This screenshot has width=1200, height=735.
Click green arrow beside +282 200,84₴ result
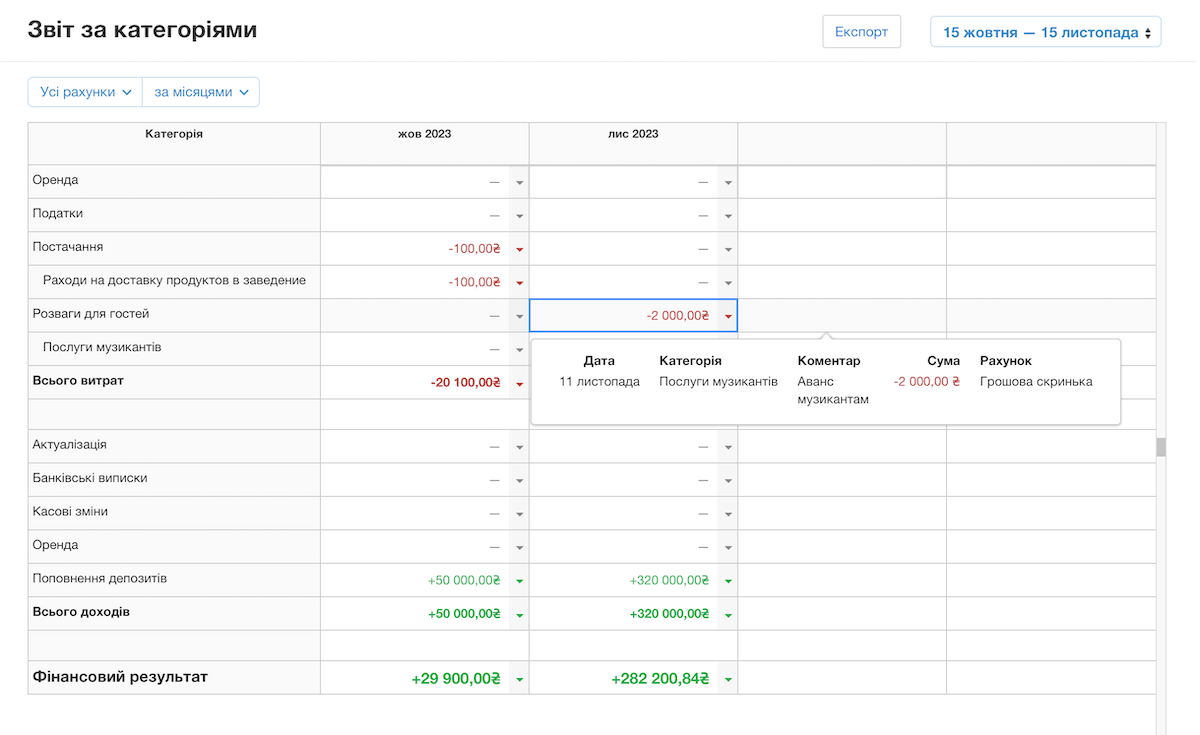tap(728, 679)
